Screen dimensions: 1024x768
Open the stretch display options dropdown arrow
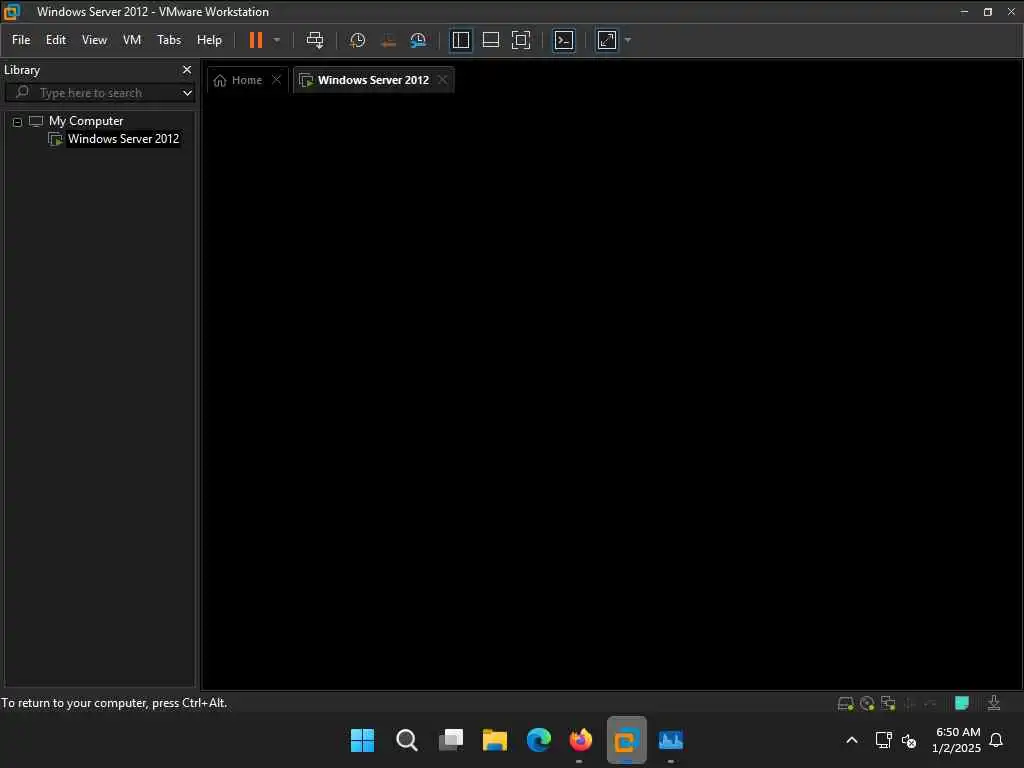(628, 40)
